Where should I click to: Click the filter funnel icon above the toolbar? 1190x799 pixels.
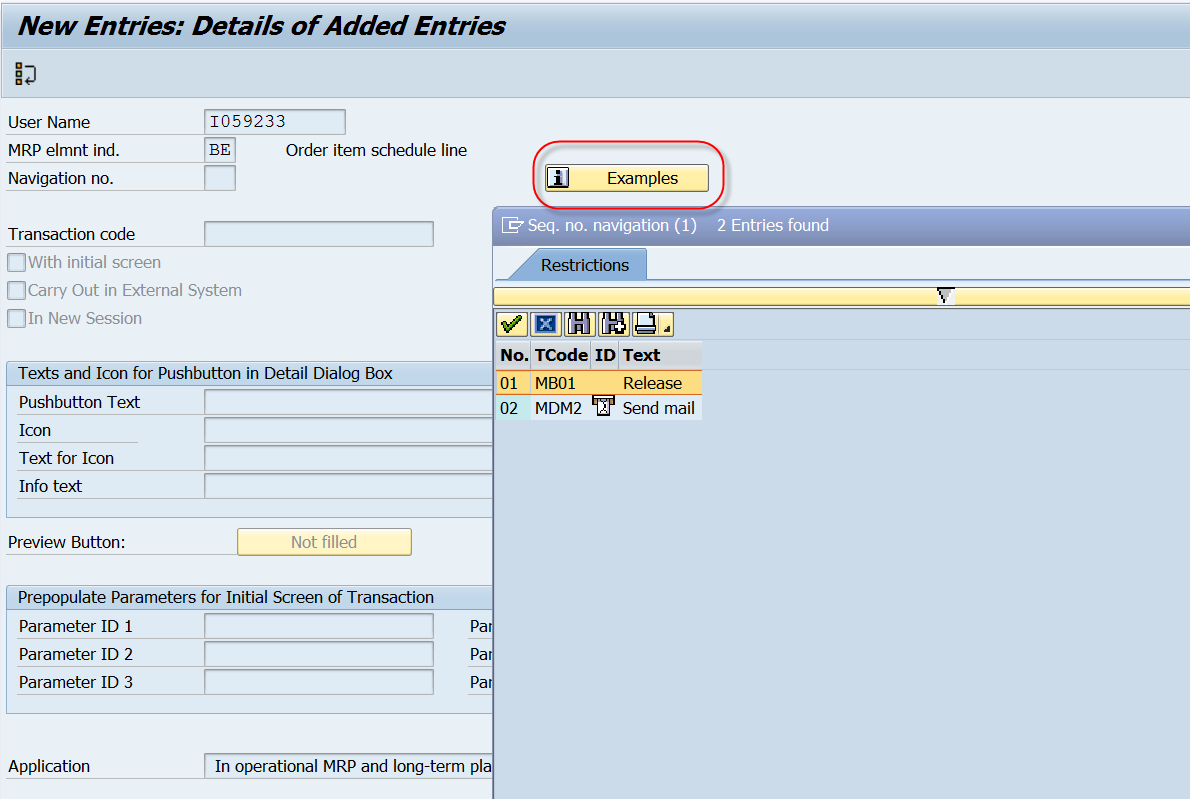click(944, 296)
